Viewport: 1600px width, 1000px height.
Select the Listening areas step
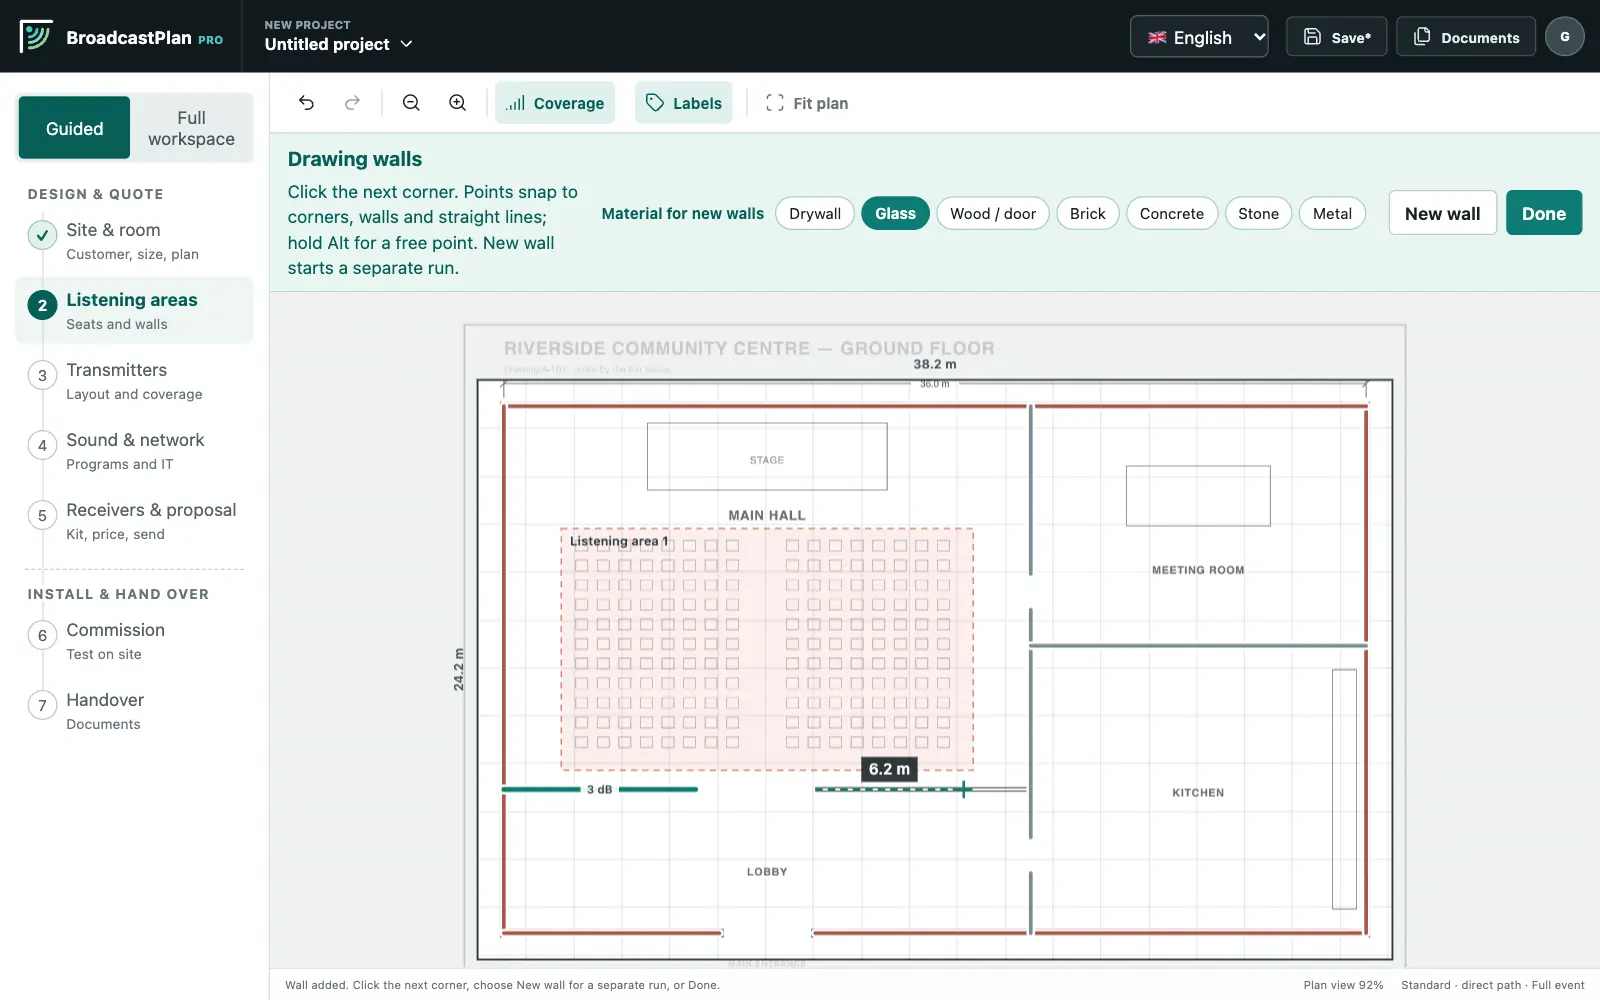click(134, 311)
